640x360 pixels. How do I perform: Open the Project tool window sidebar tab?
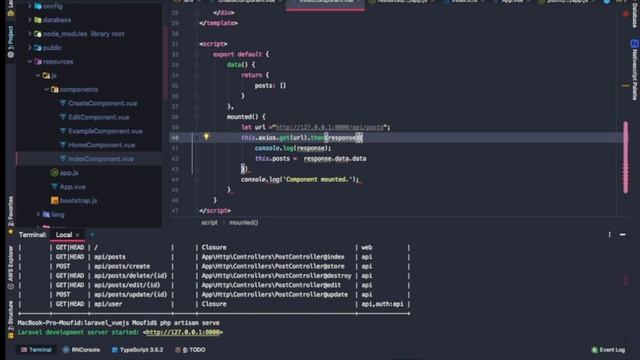pos(11,42)
